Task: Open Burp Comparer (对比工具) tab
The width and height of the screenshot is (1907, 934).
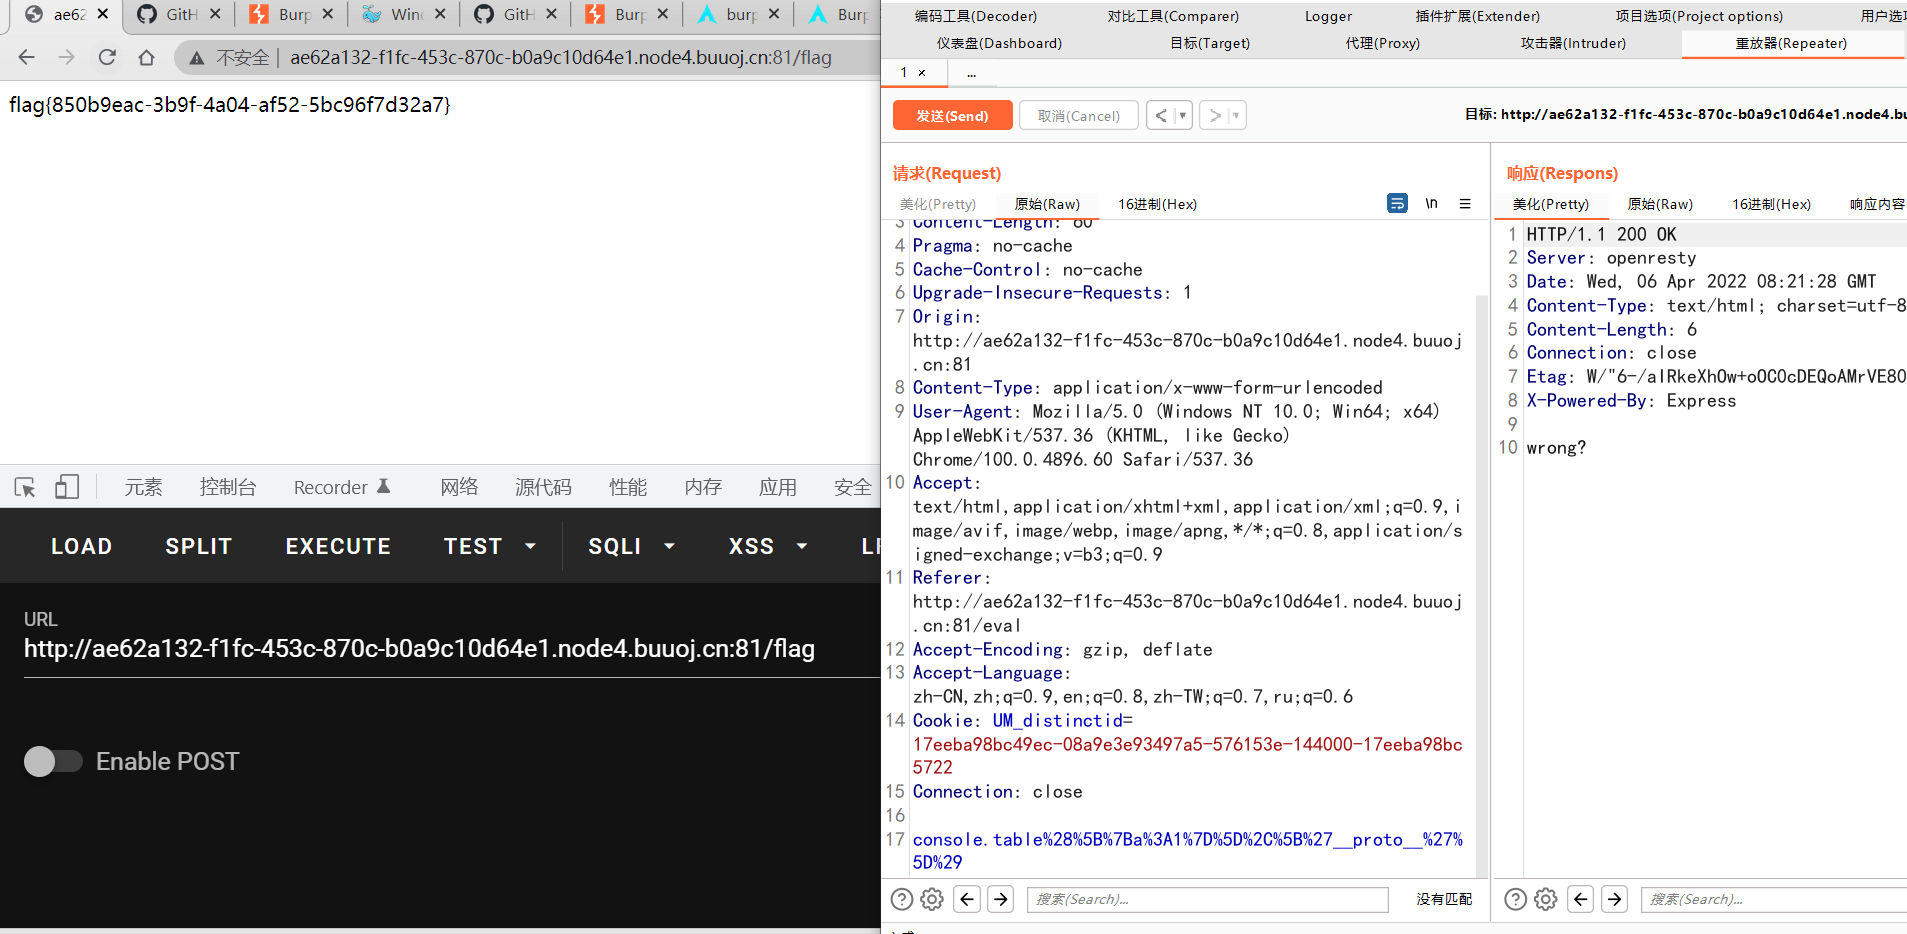Action: click(x=1172, y=16)
